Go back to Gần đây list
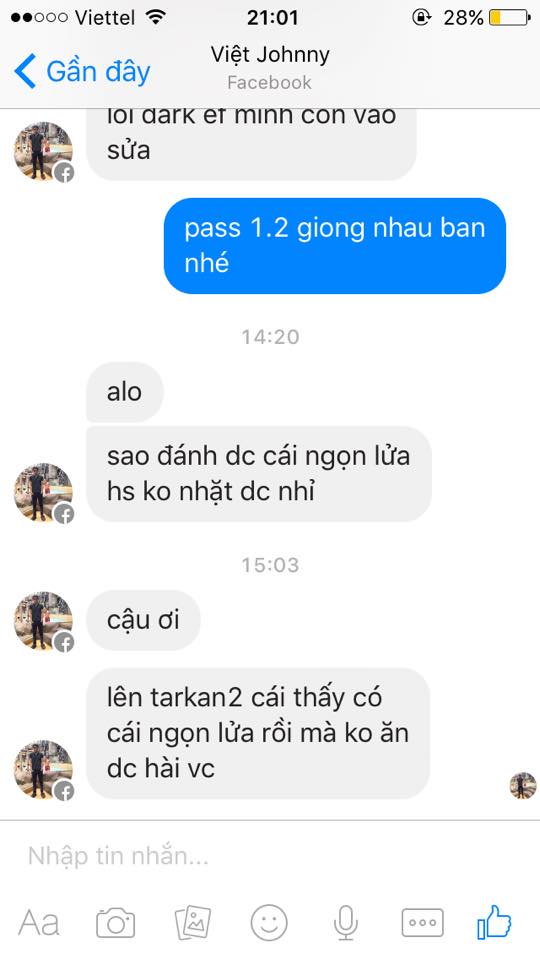Image resolution: width=540 pixels, height=960 pixels. click(83, 72)
